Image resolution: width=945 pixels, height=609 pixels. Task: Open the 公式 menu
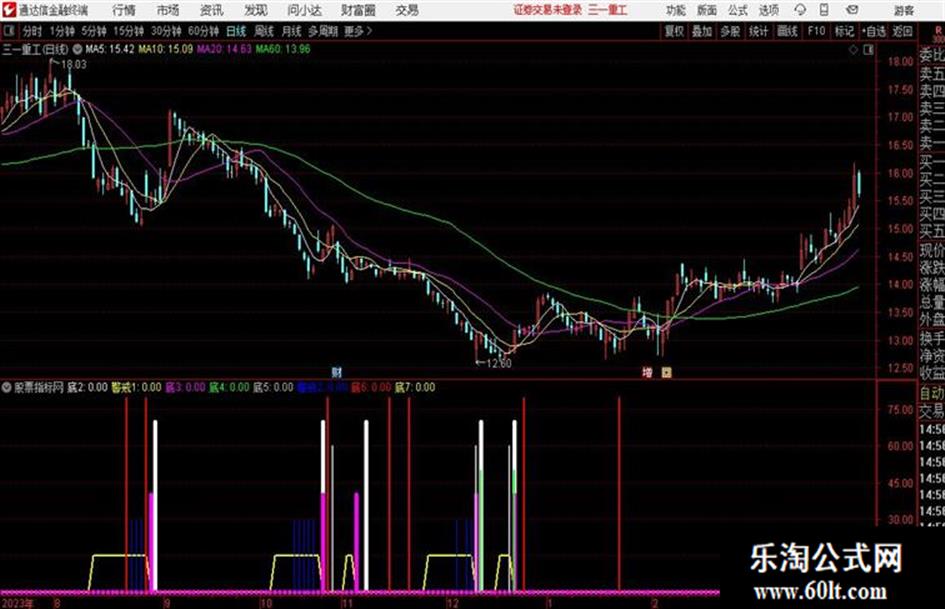(x=738, y=10)
